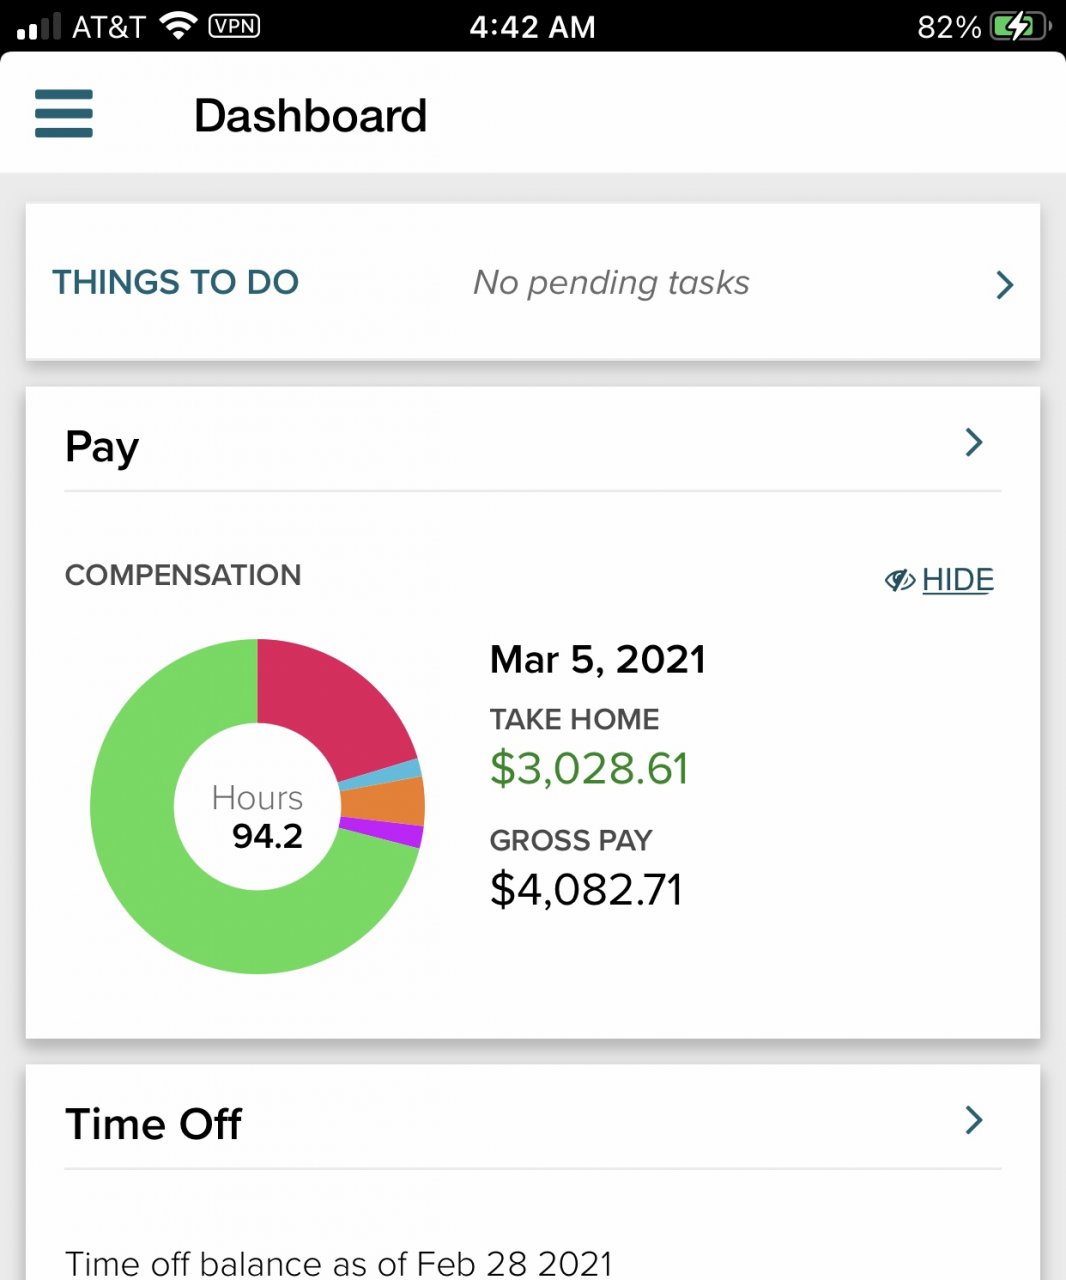
Task: Expand the Things To Do chevron
Action: (x=1005, y=285)
